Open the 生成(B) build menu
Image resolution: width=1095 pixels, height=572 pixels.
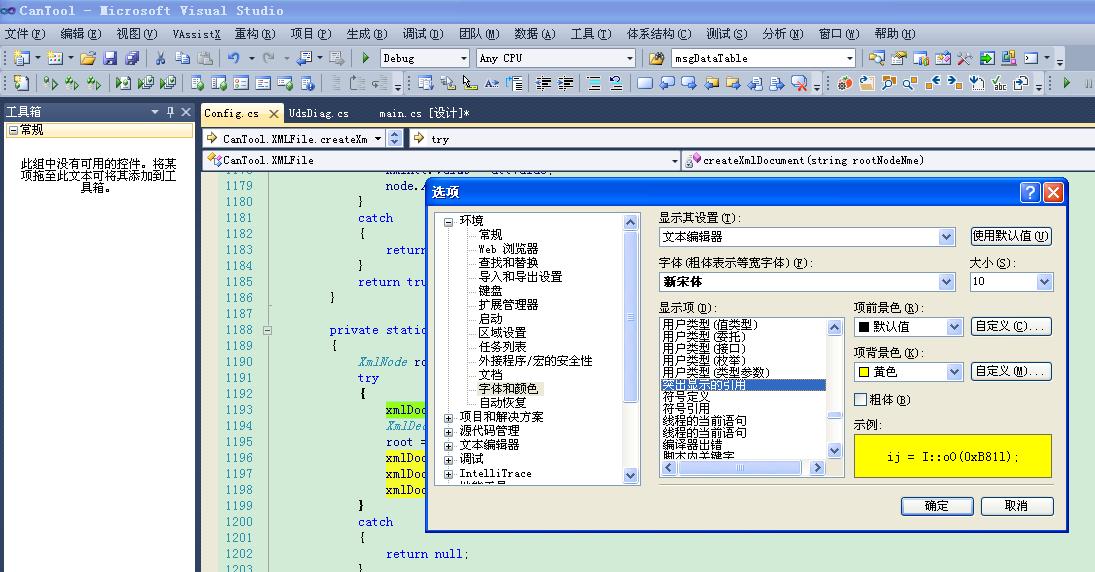(367, 34)
